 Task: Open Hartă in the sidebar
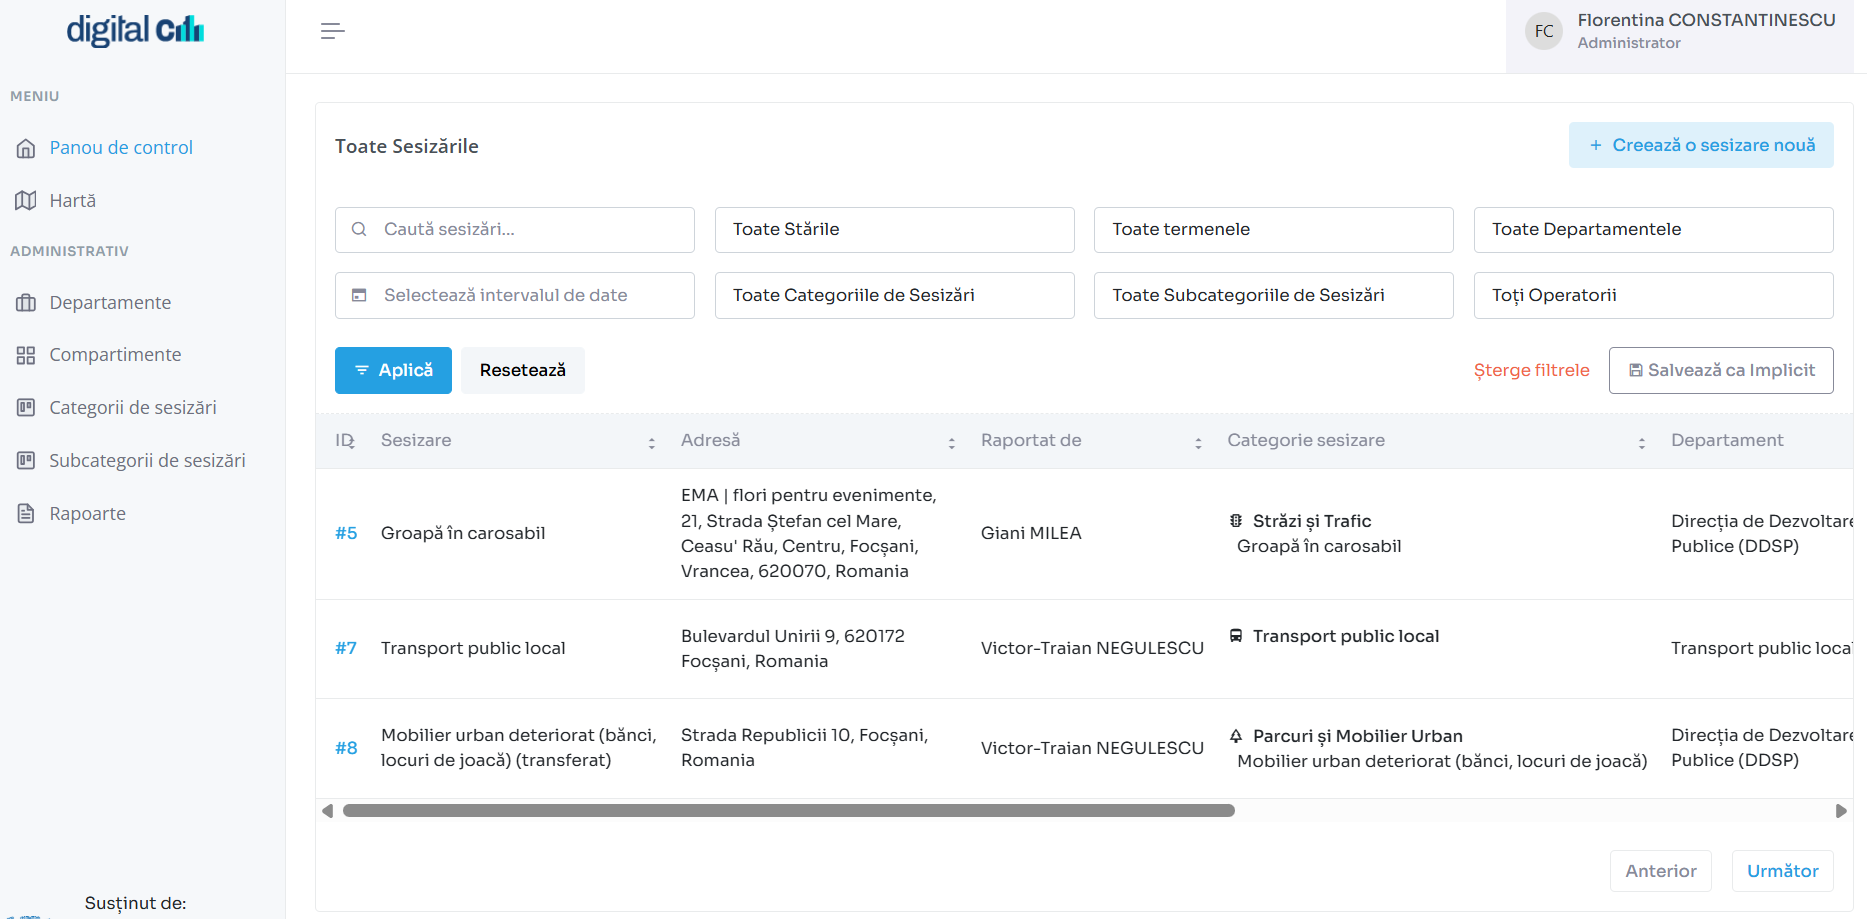(73, 201)
